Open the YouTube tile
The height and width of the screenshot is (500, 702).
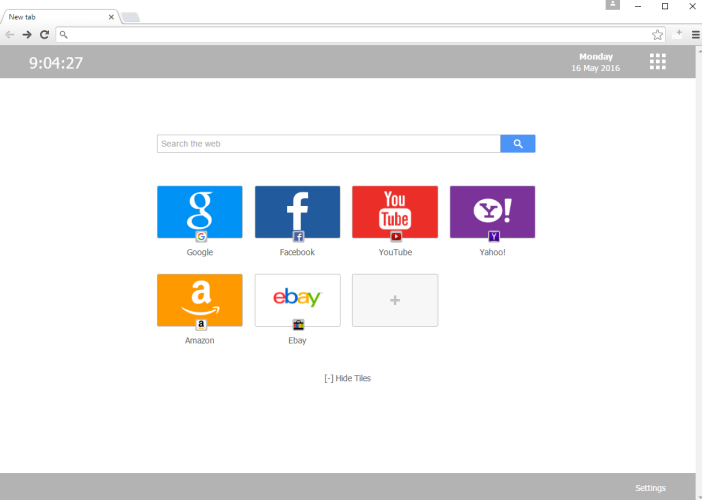395,212
